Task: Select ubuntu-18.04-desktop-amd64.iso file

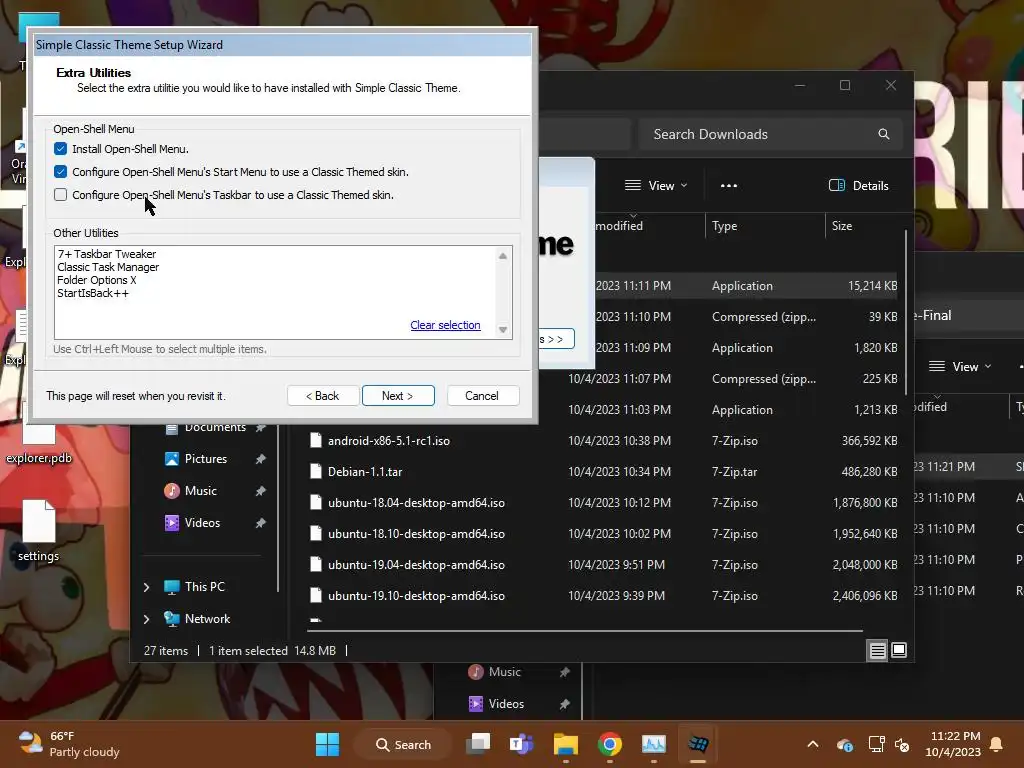Action: coord(416,503)
